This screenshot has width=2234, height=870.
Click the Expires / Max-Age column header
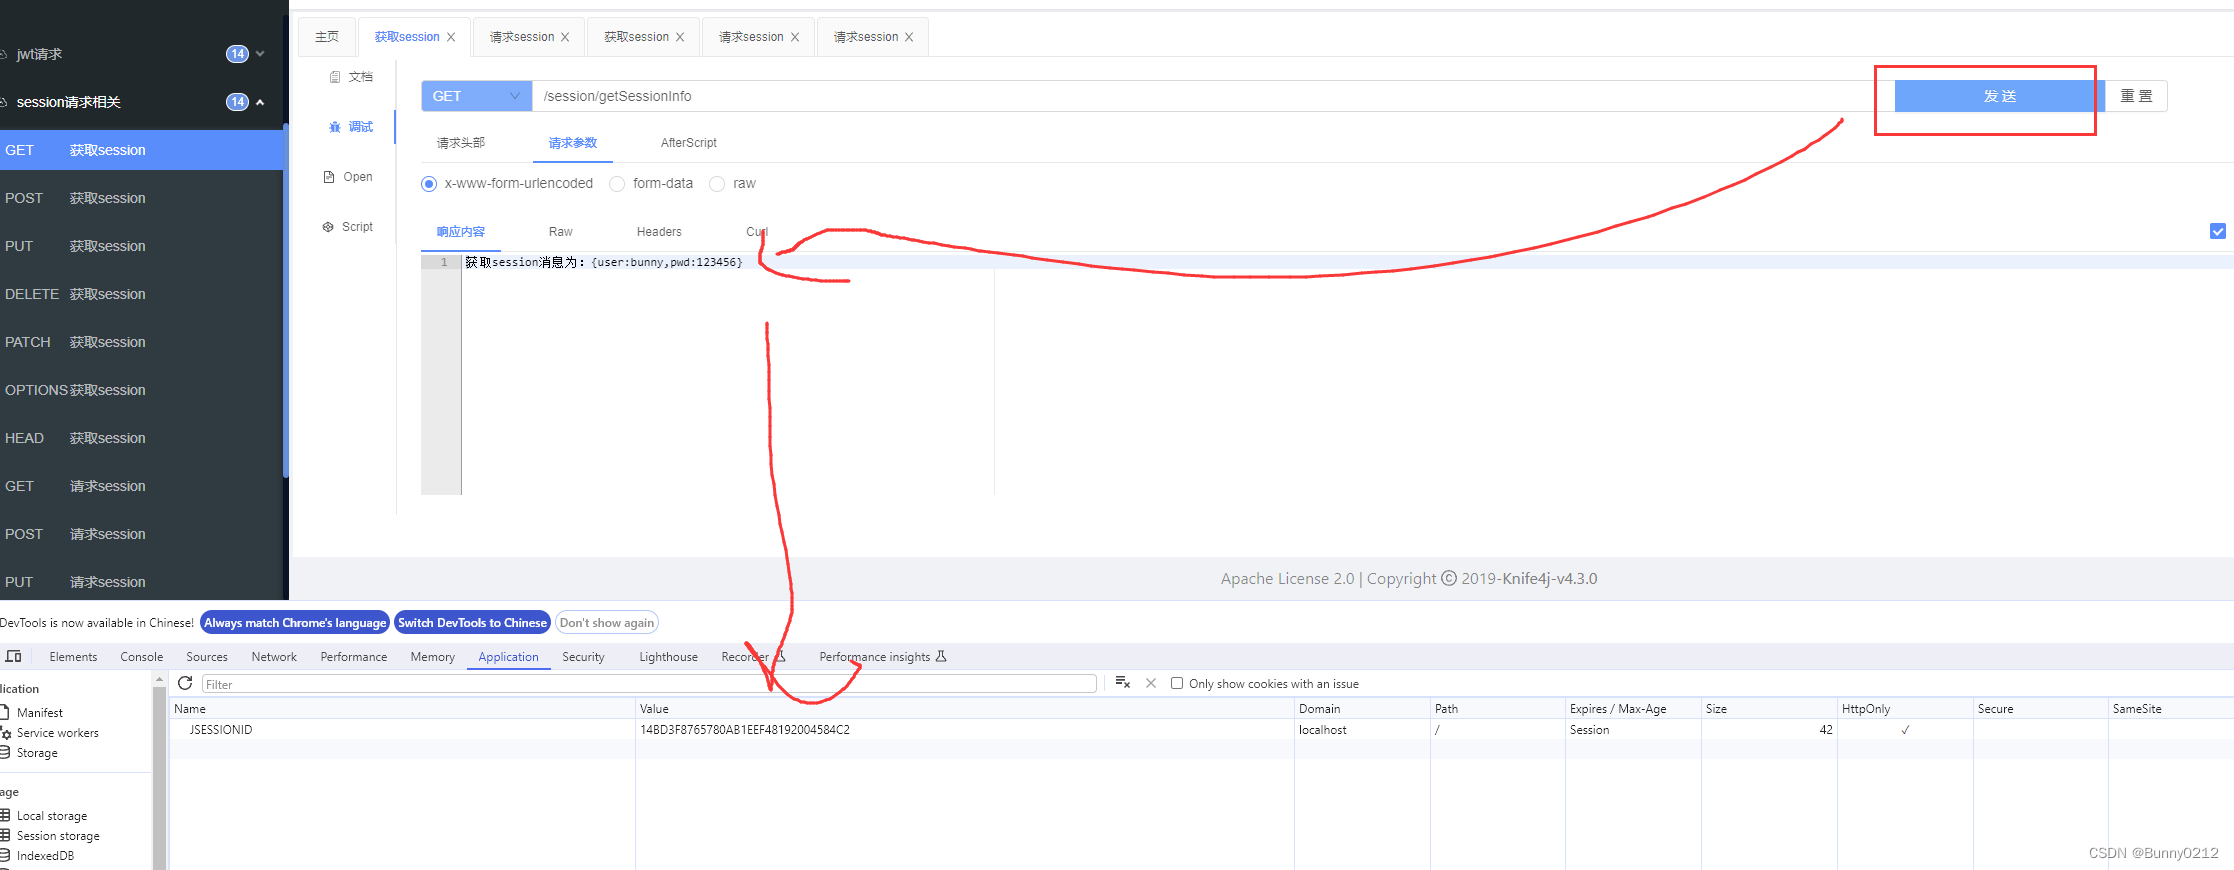(x=1633, y=708)
